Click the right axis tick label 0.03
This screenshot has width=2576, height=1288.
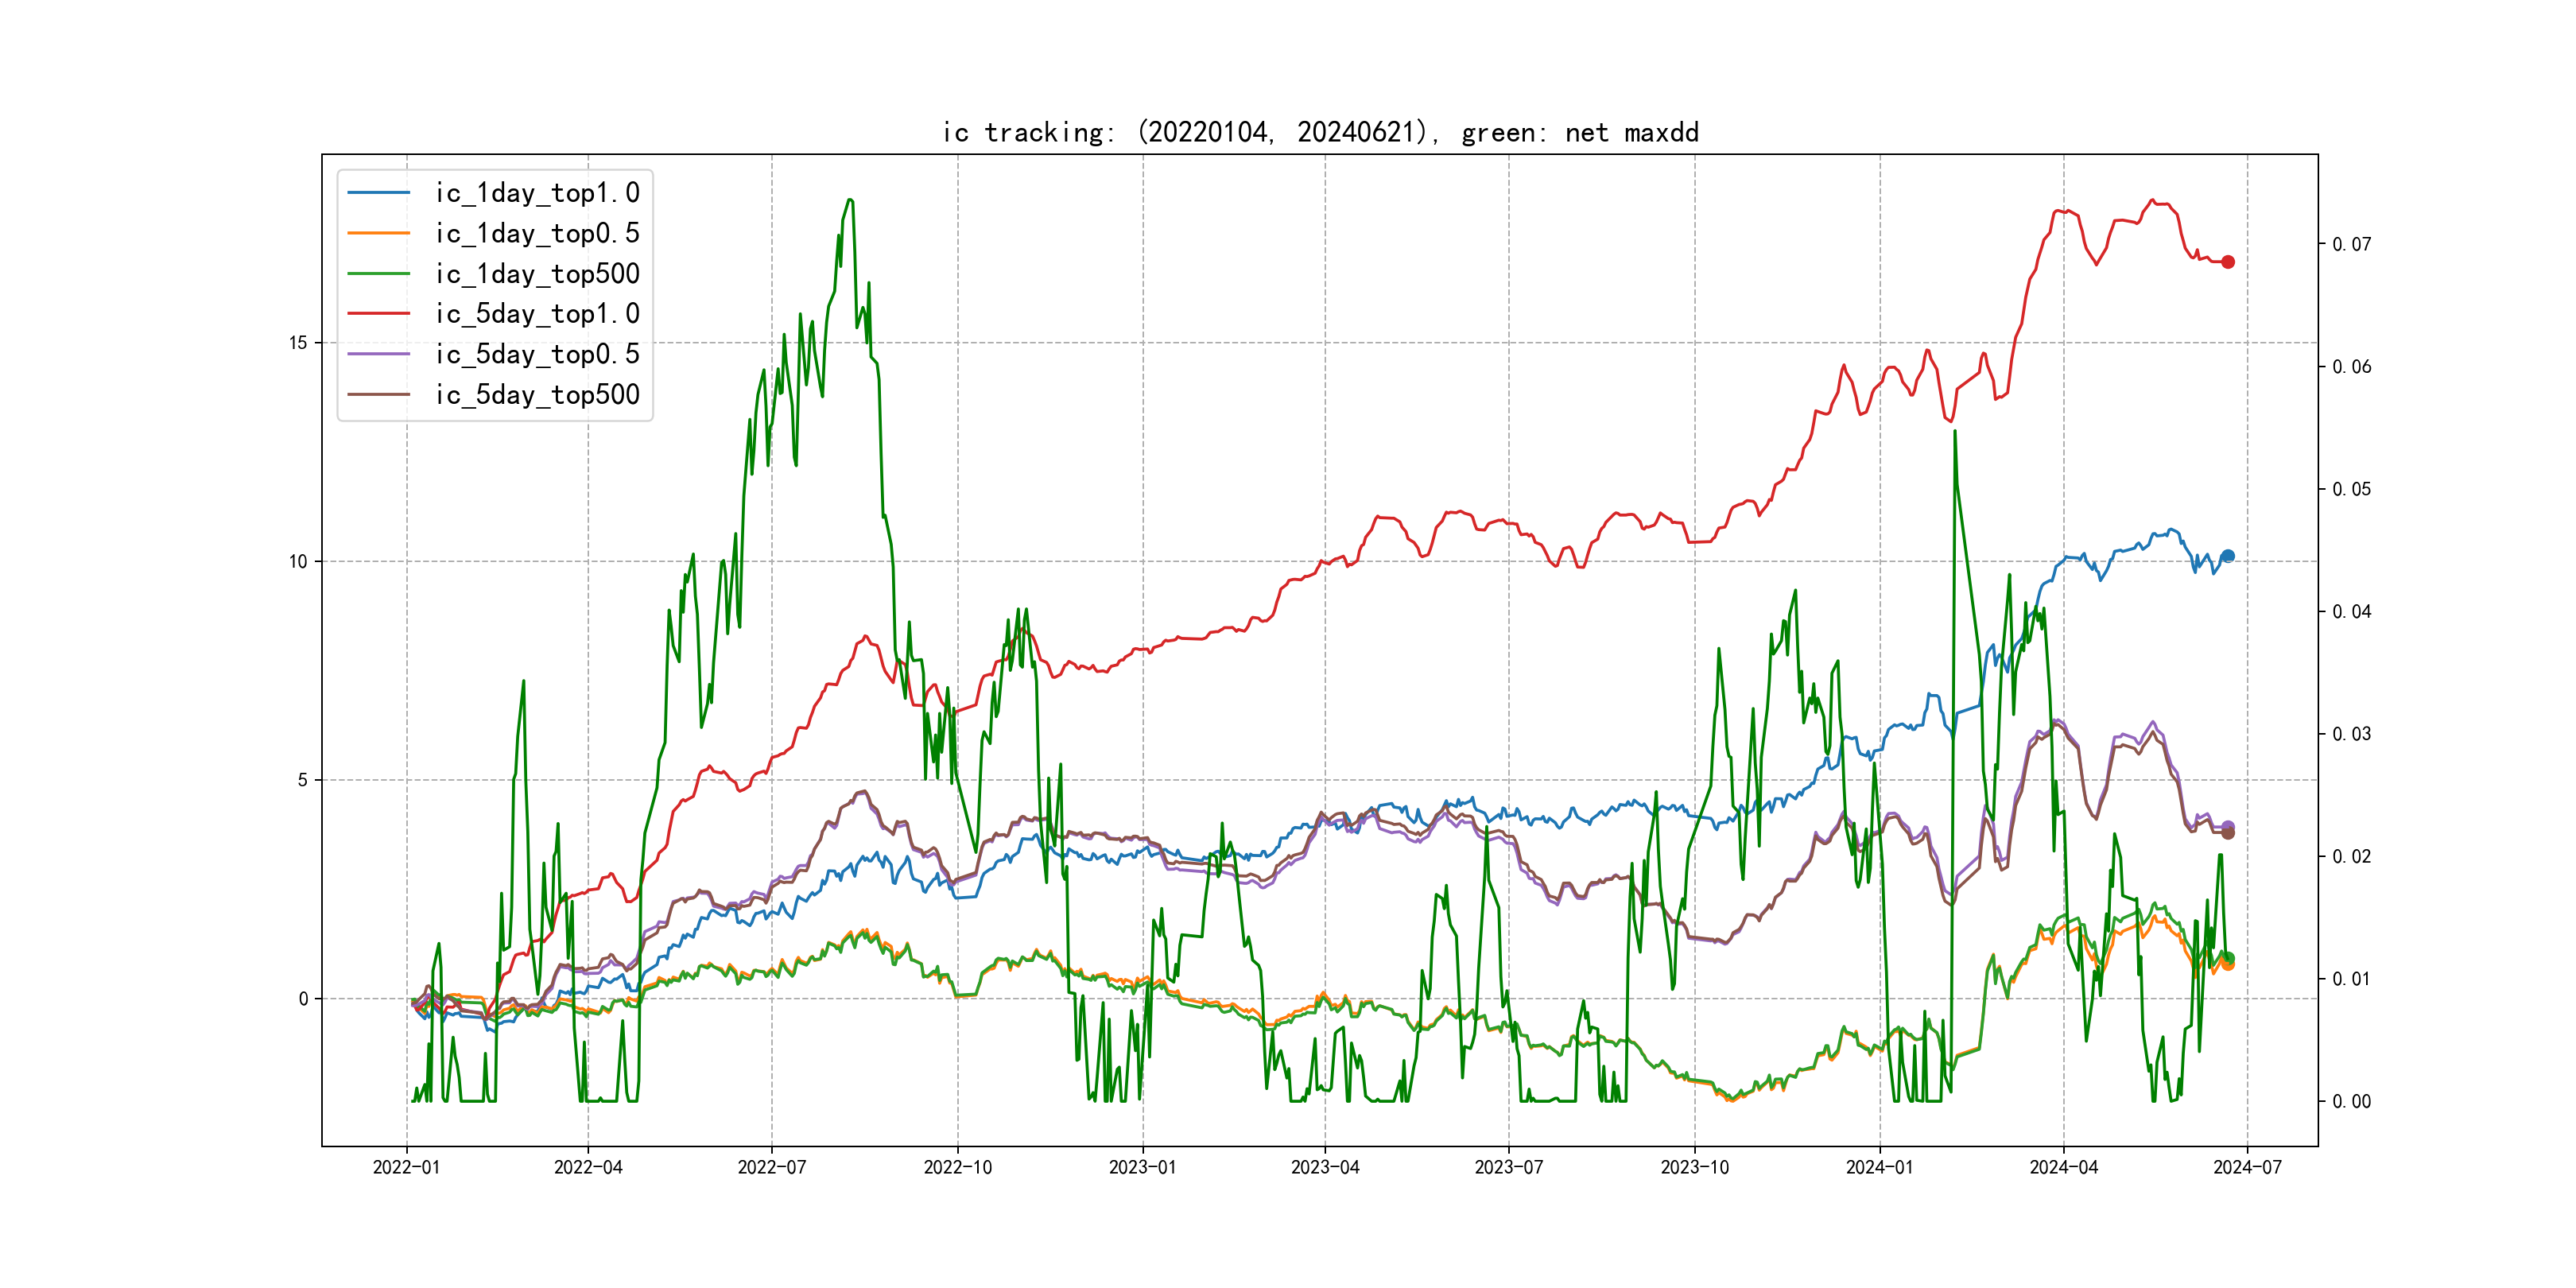pos(2351,734)
